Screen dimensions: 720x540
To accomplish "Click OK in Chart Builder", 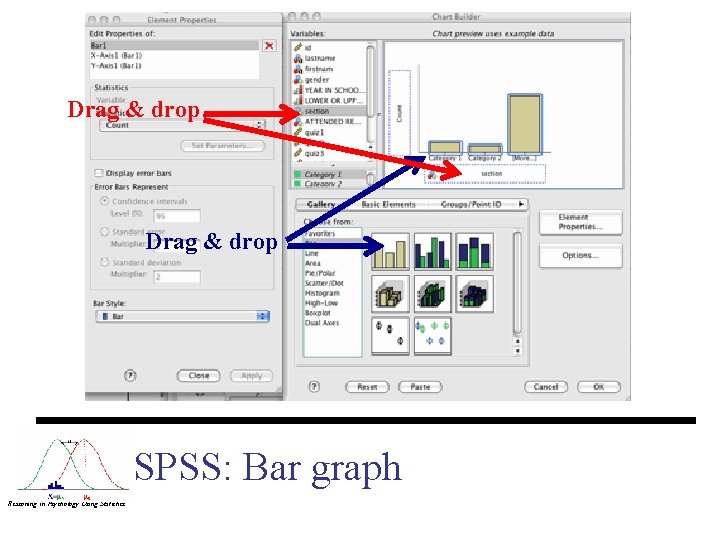I will pyautogui.click(x=599, y=387).
